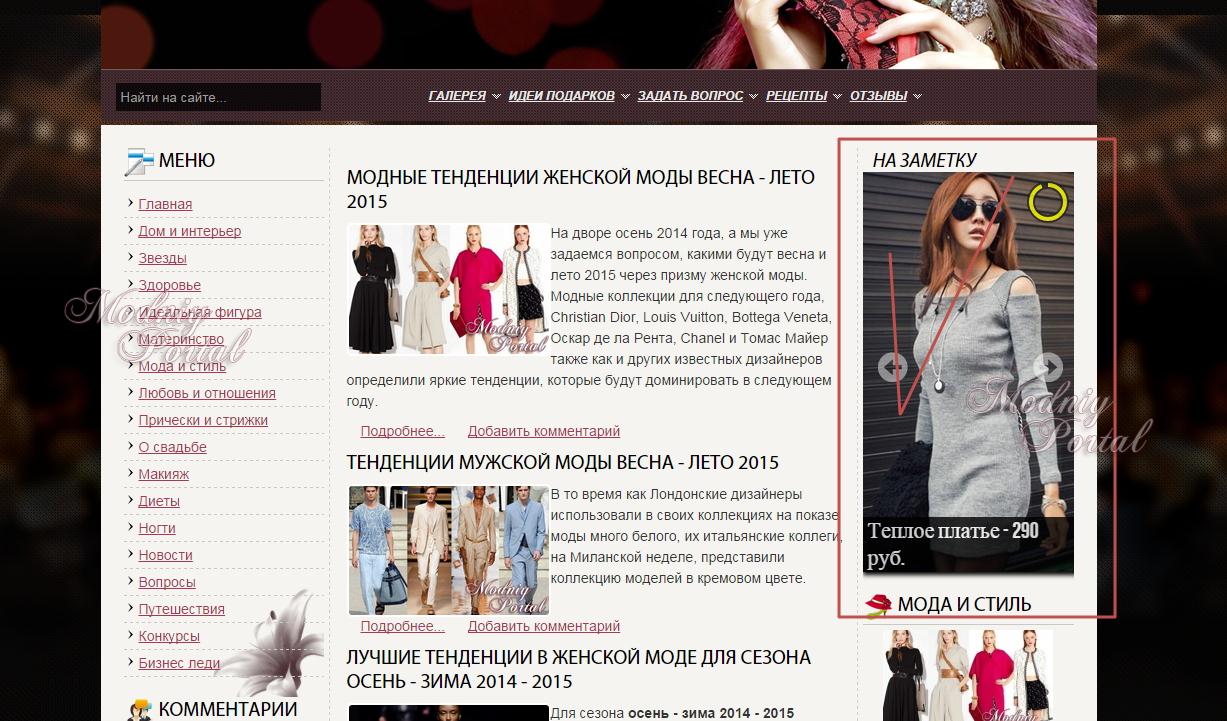
Task: Open the Звезды category link
Action: pos(162,258)
